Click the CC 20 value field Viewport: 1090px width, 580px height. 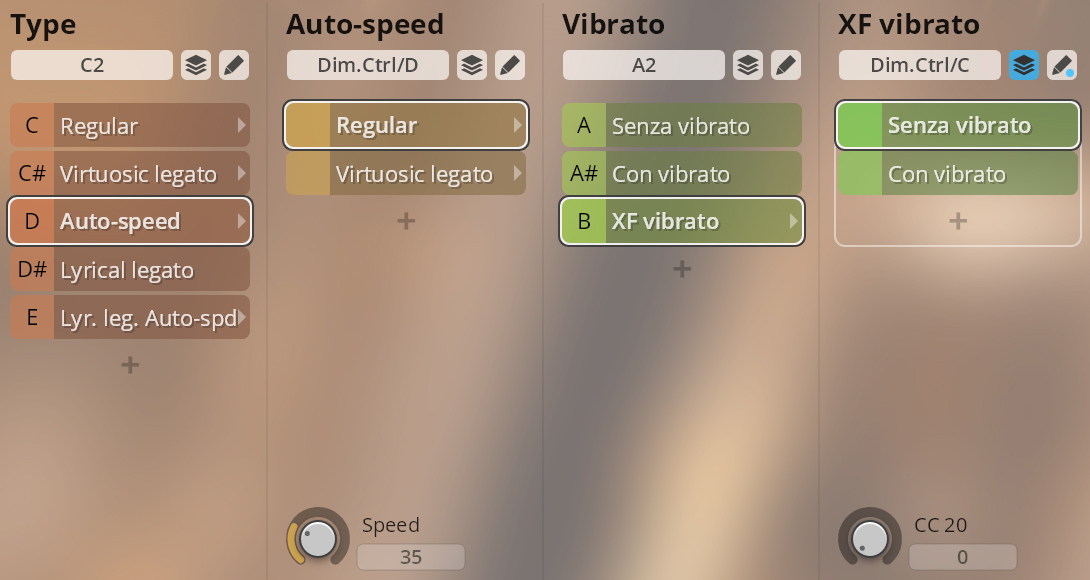(x=963, y=557)
